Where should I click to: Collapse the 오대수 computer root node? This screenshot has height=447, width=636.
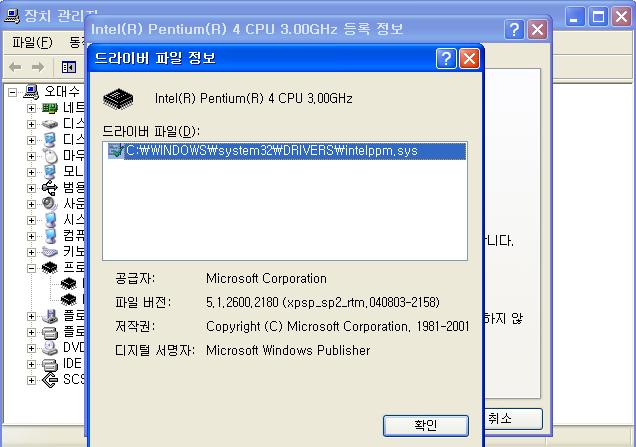[13, 92]
